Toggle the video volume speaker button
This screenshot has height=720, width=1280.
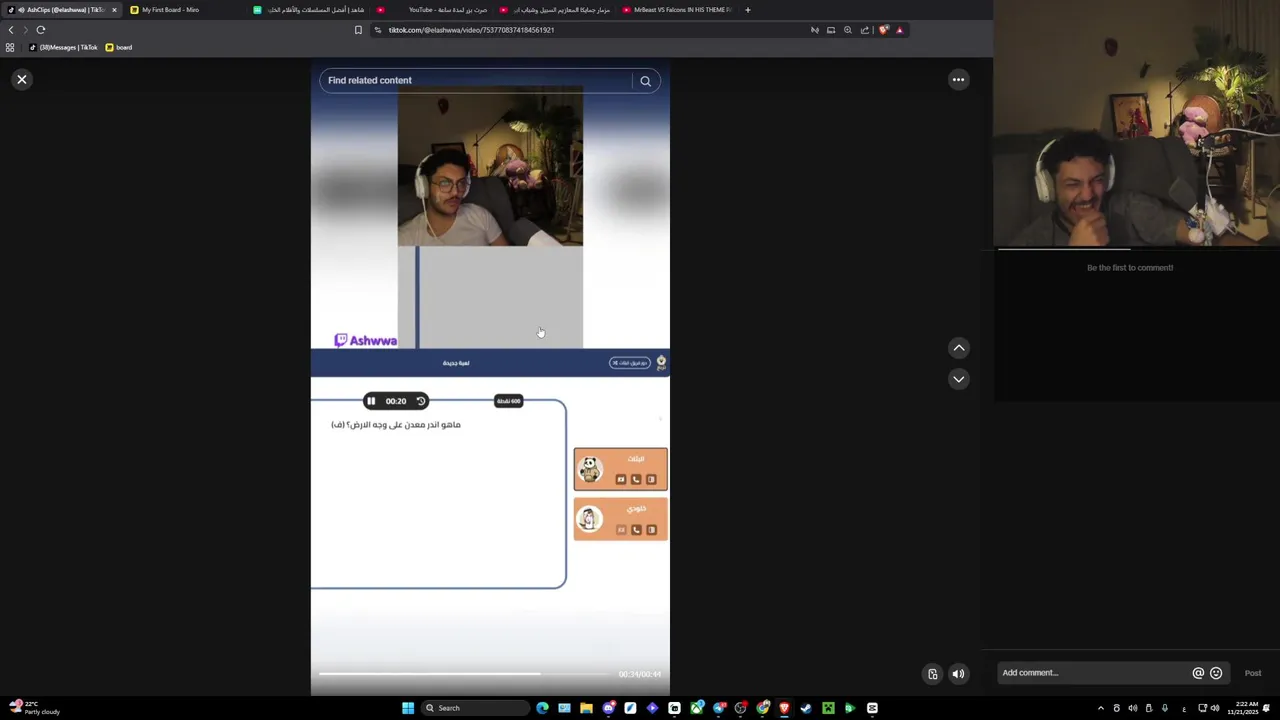(x=958, y=674)
